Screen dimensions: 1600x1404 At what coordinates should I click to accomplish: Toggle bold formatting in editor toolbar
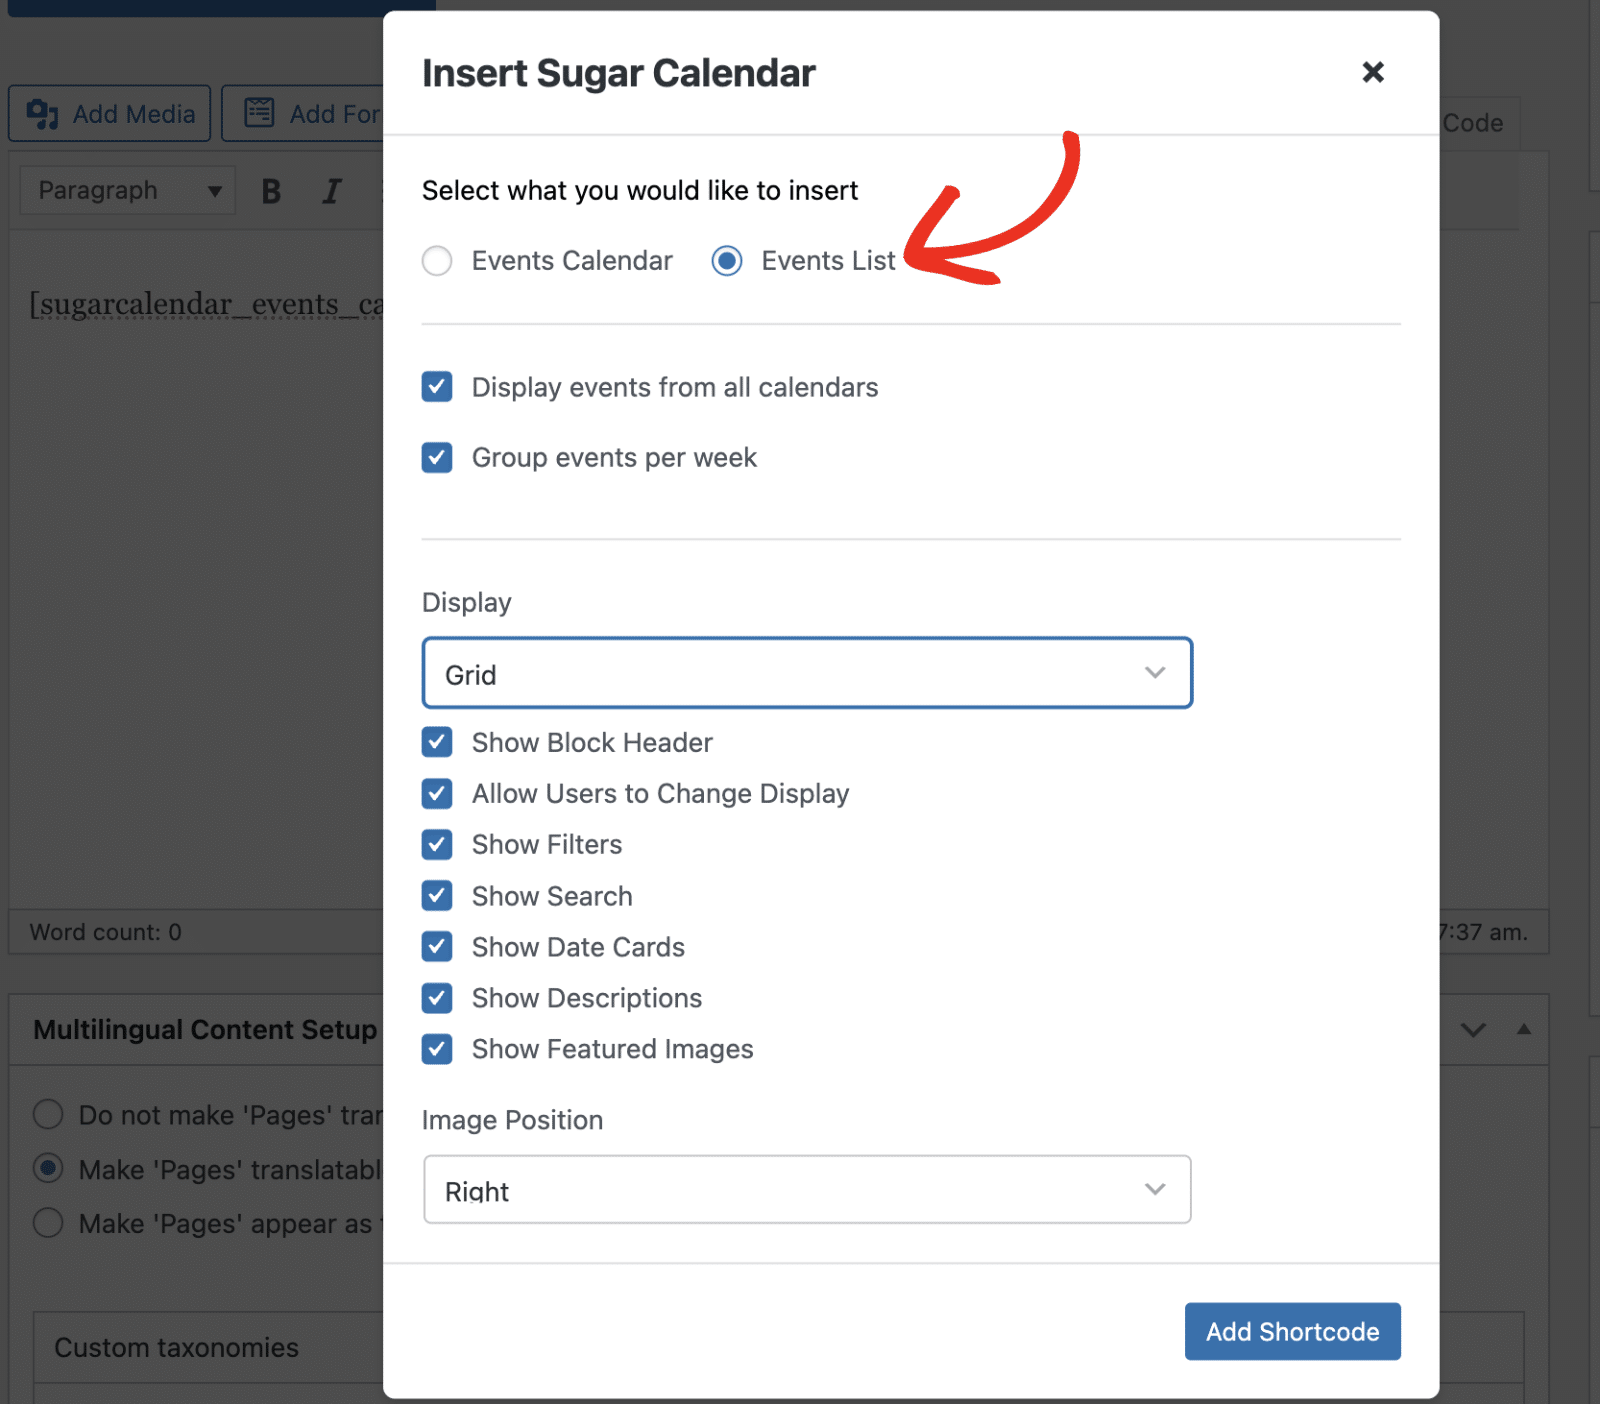point(271,191)
